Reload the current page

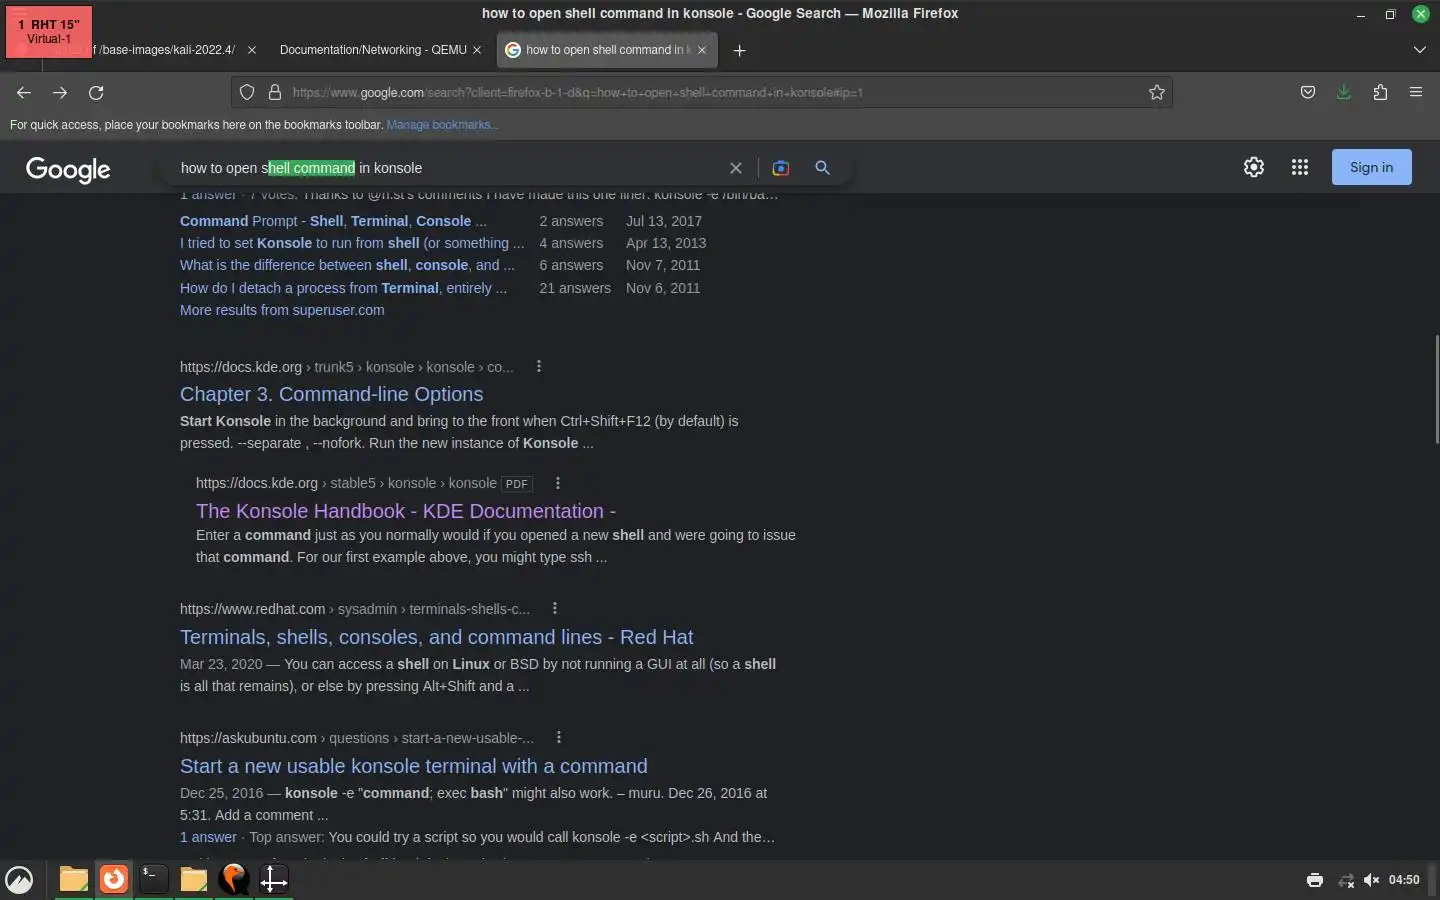tap(96, 92)
